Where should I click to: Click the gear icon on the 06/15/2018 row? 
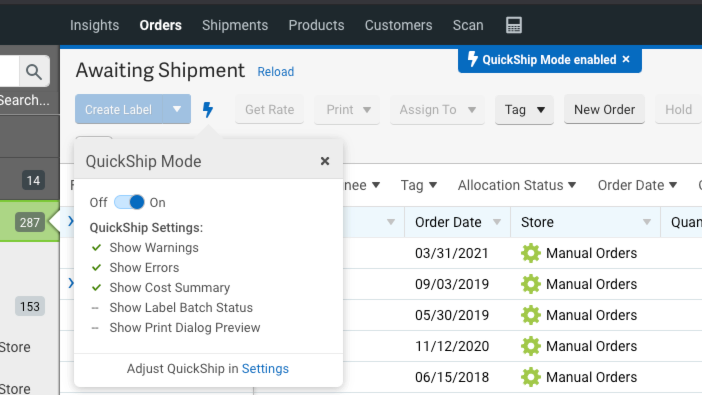coord(531,377)
